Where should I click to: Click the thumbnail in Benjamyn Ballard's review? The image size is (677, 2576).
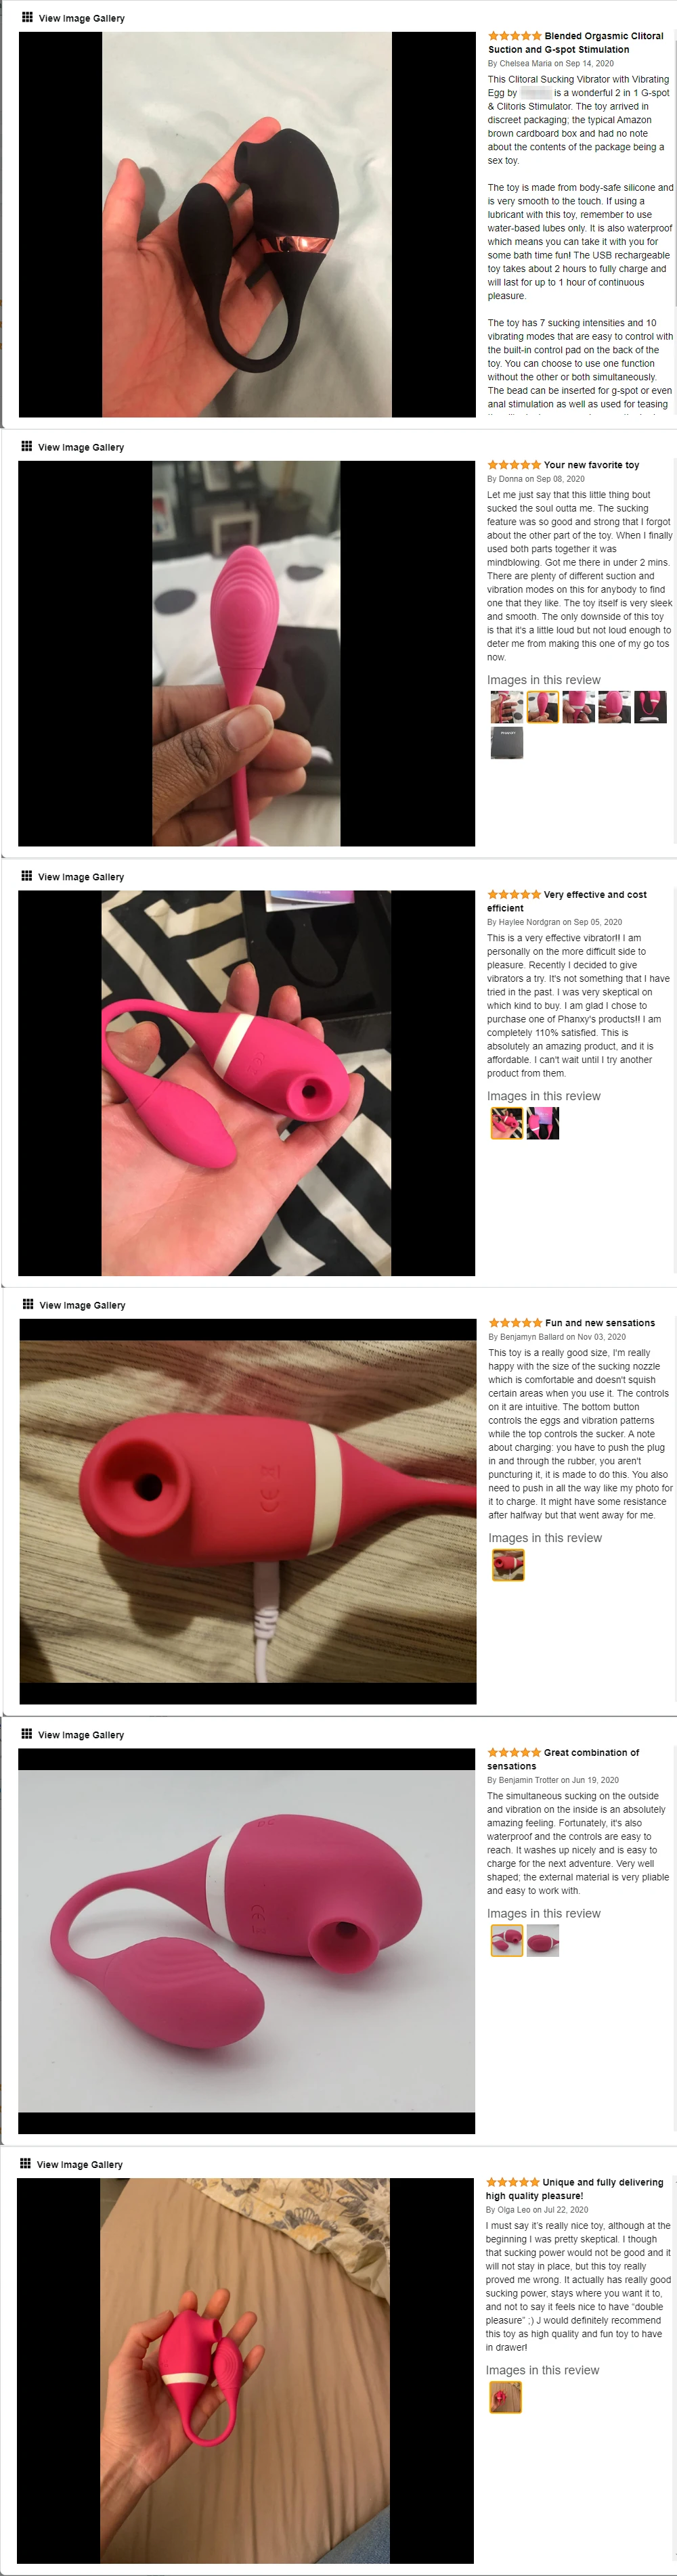508,1565
